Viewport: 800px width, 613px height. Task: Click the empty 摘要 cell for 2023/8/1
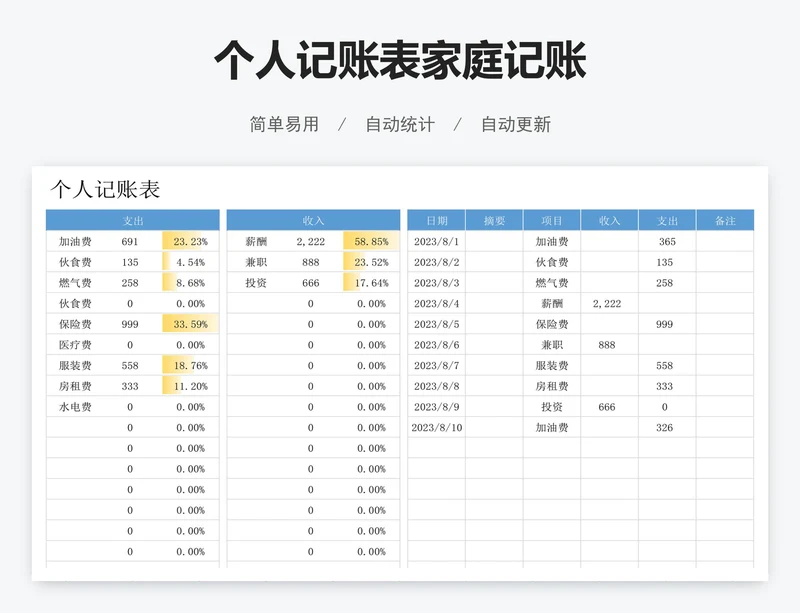(494, 241)
